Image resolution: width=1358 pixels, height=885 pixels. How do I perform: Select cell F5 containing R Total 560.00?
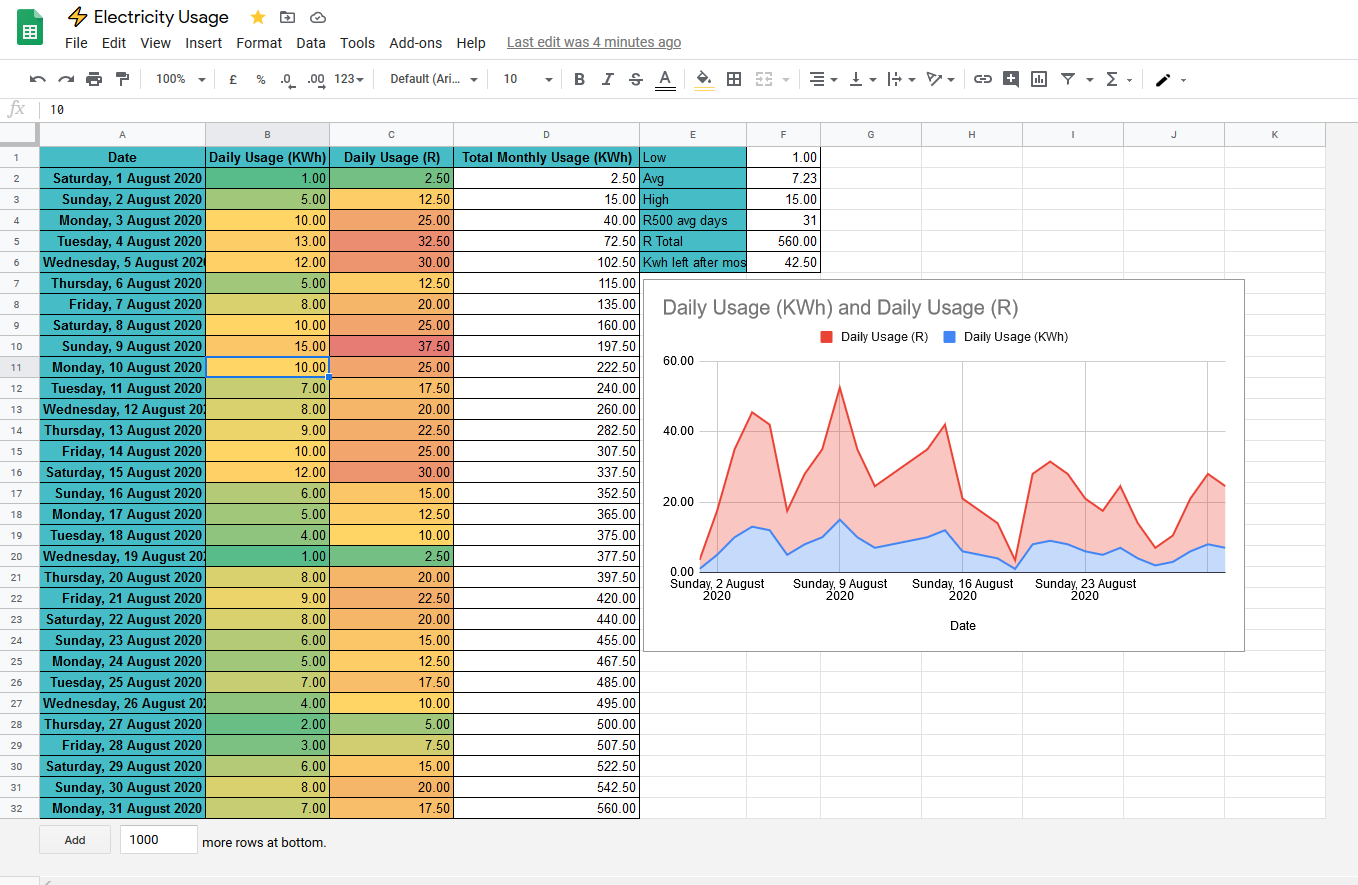click(x=783, y=240)
